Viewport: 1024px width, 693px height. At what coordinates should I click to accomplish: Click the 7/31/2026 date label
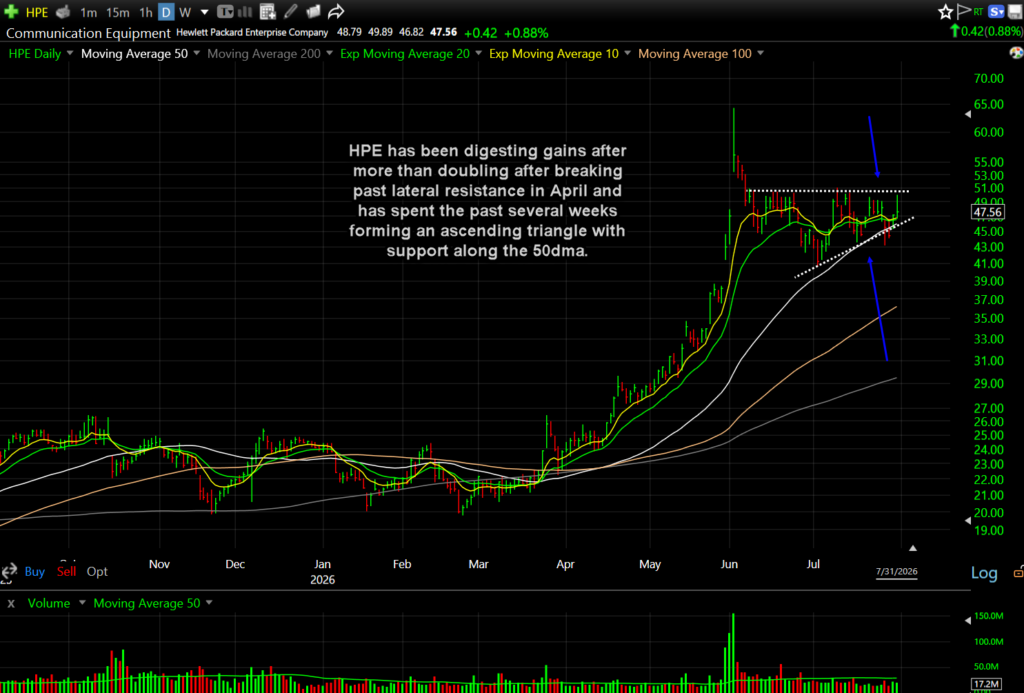pos(897,572)
